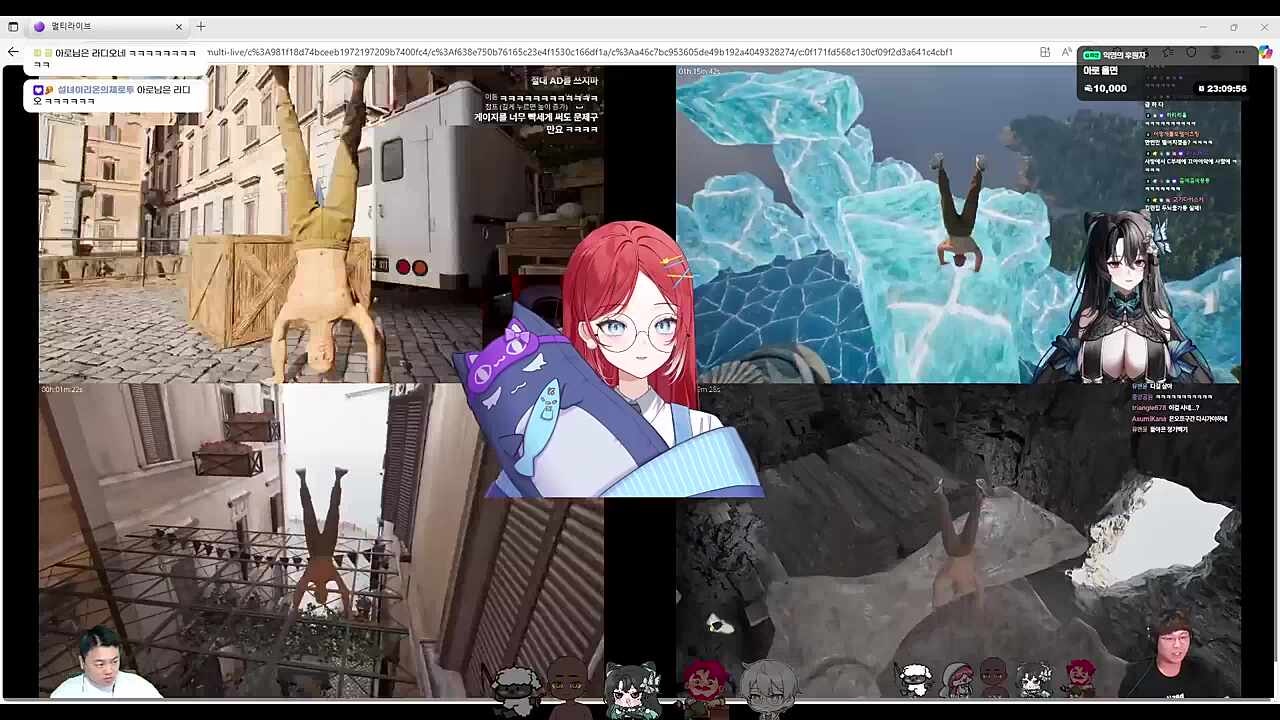Screen dimensions: 1280x720
Task: Go back with the browser arrow
Action: coord(13,52)
